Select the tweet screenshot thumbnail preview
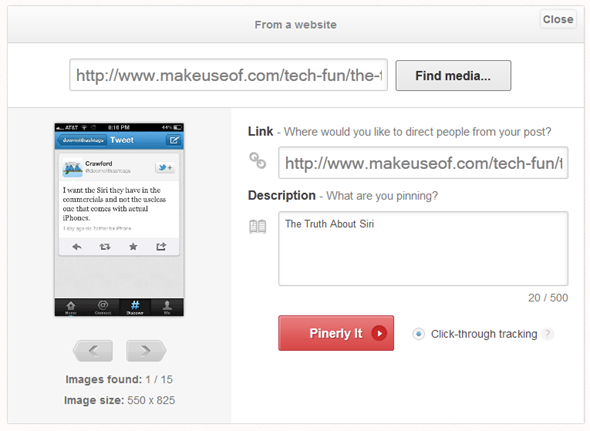This screenshot has height=431, width=590. click(119, 219)
